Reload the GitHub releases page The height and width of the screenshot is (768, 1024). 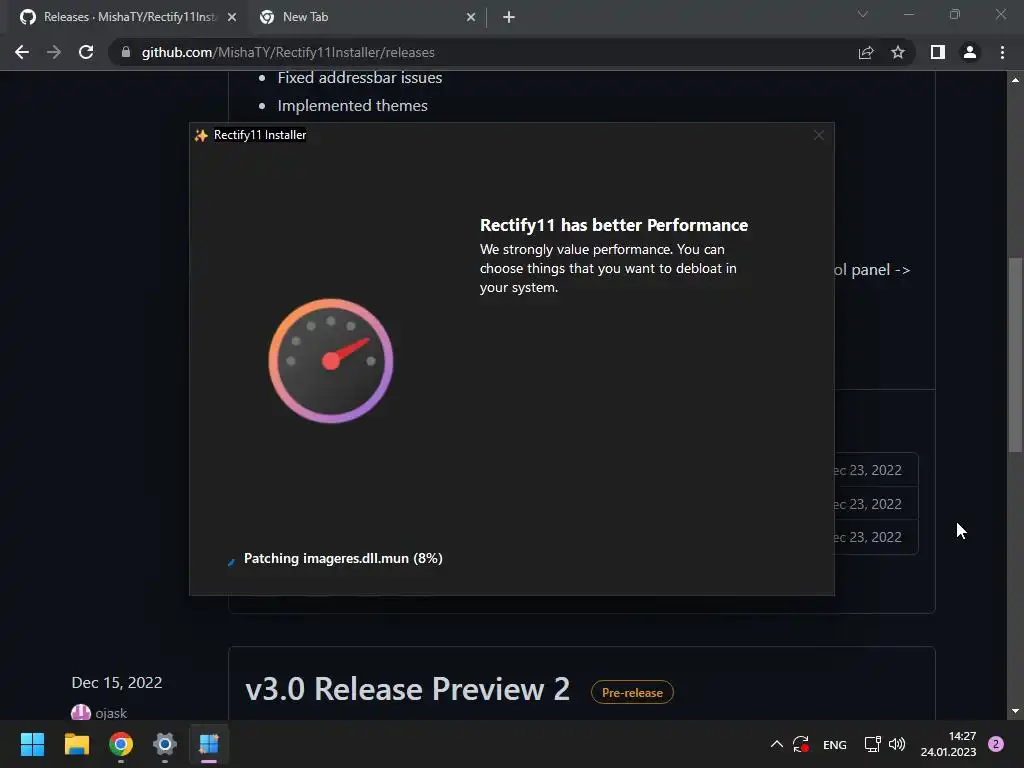point(86,52)
